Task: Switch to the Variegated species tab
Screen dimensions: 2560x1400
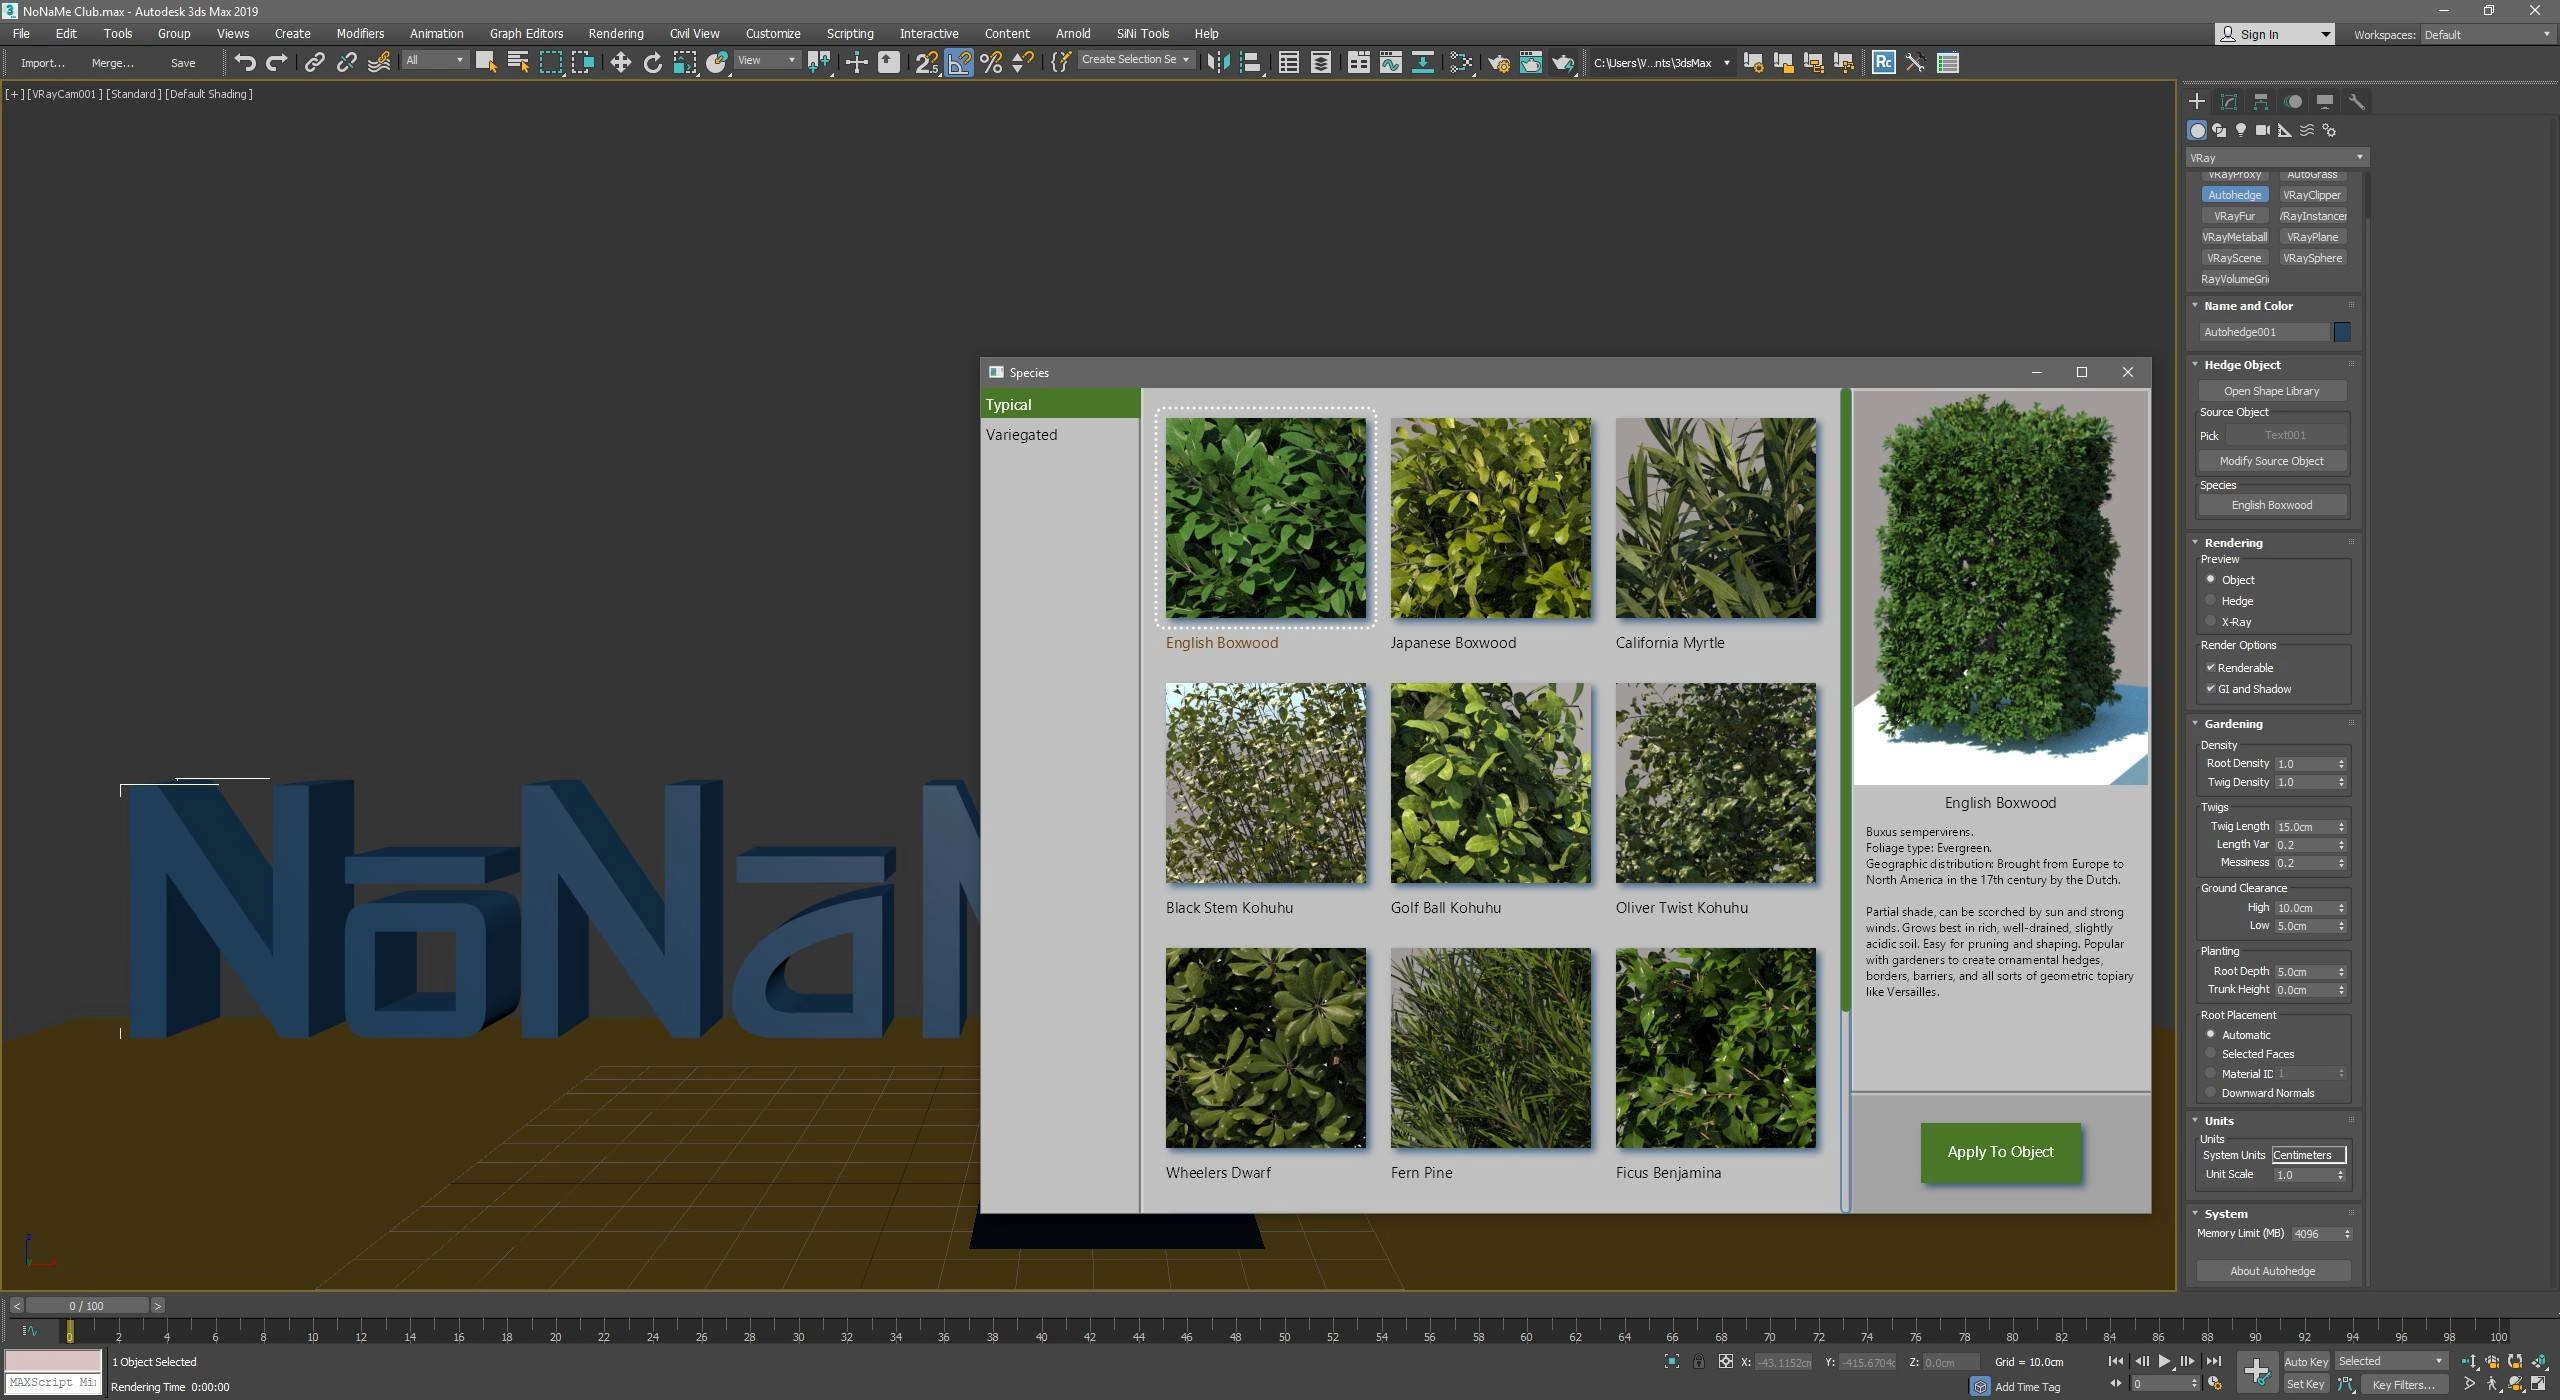Action: click(1060, 434)
